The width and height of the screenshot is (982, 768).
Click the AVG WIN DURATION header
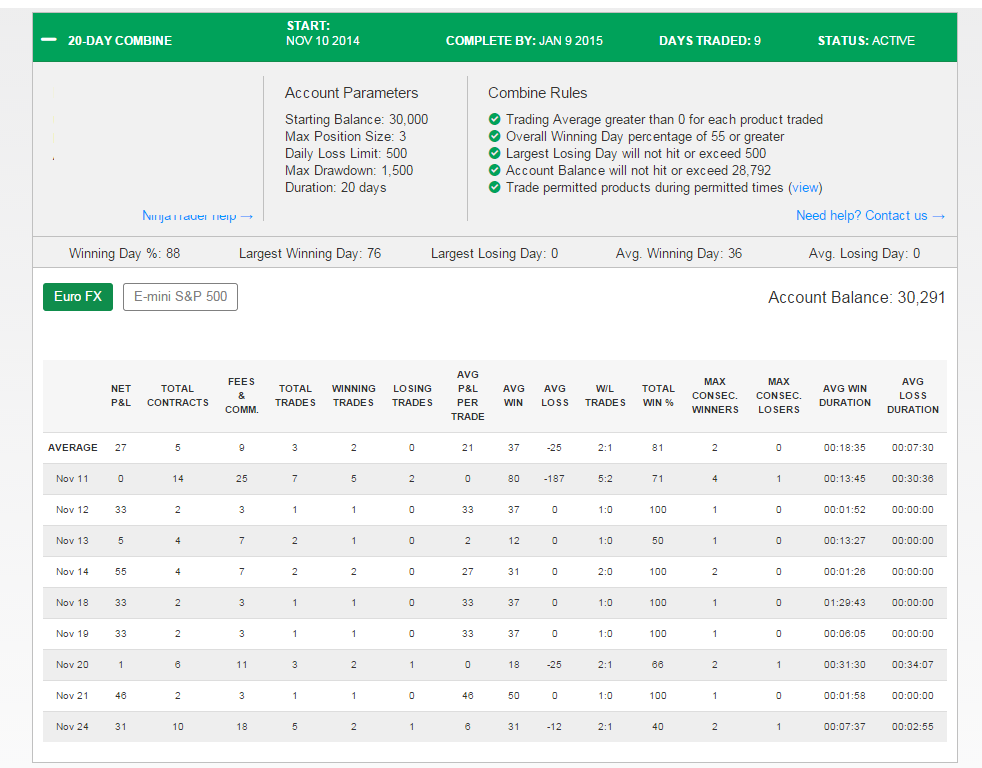(845, 395)
